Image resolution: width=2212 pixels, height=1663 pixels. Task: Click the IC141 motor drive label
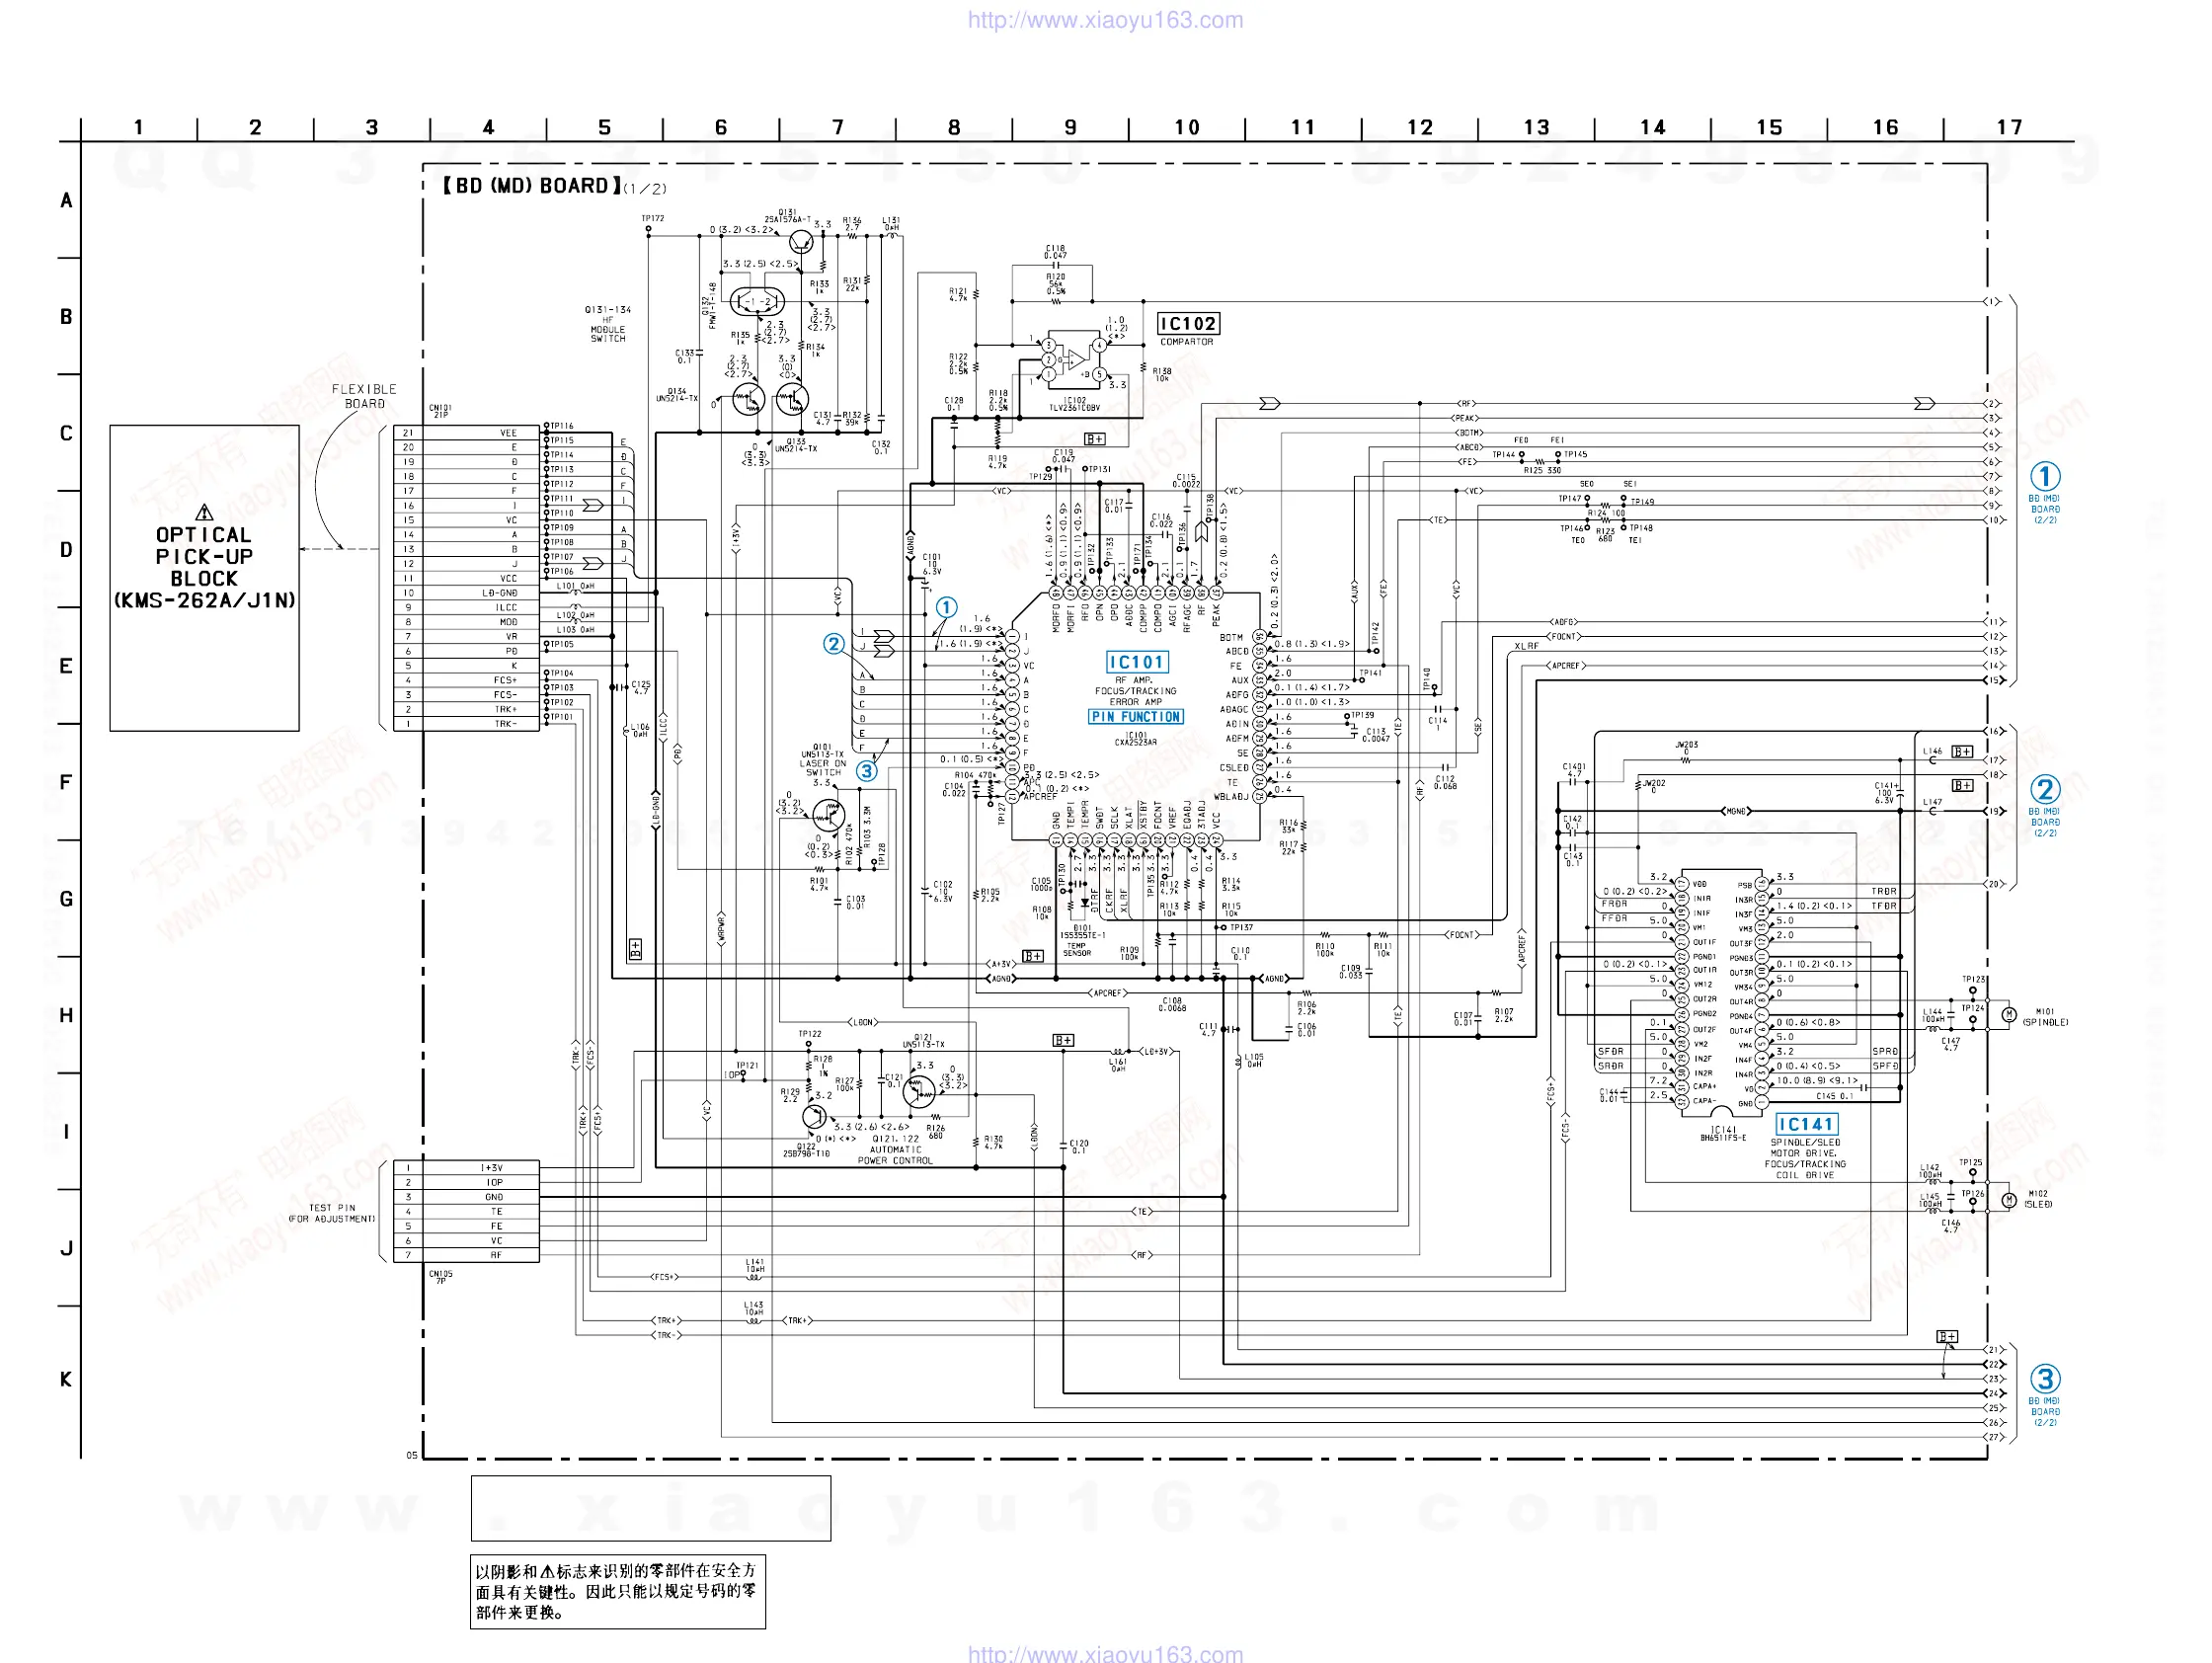[1806, 1124]
